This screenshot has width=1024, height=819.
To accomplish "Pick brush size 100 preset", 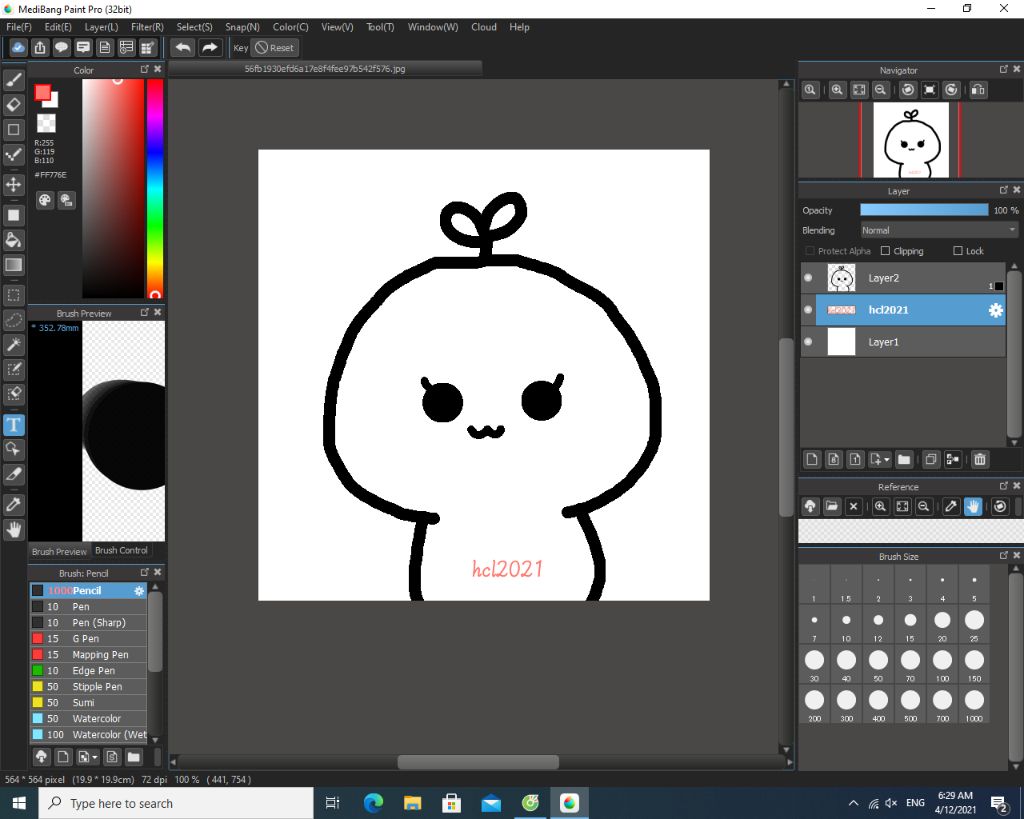I will [942, 665].
